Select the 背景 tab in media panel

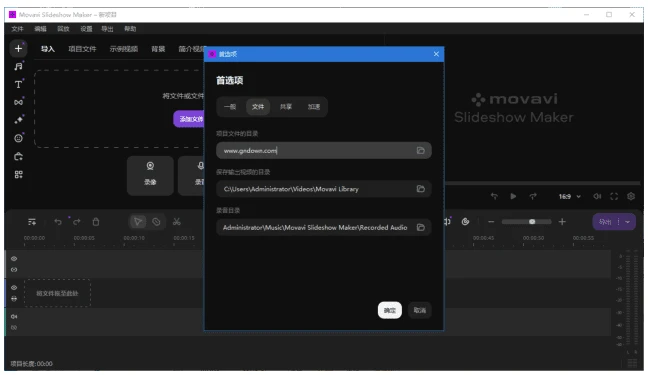click(x=158, y=49)
